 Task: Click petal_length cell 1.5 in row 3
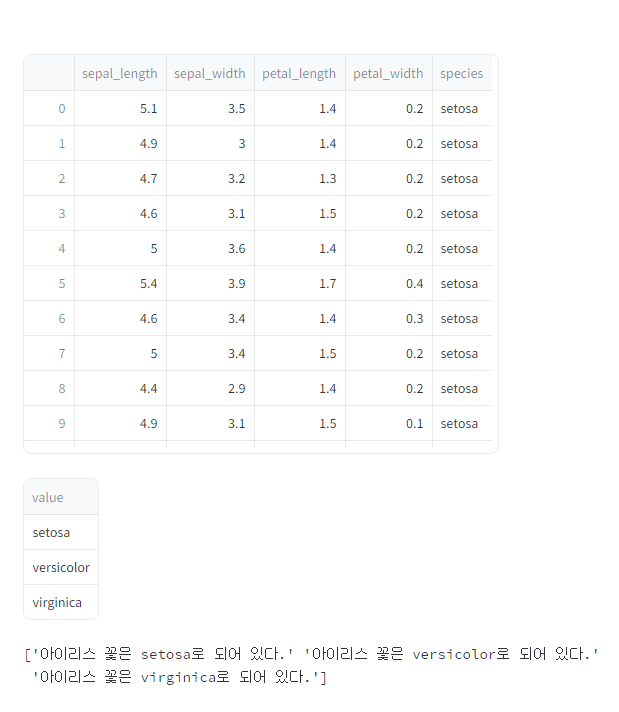pos(300,213)
